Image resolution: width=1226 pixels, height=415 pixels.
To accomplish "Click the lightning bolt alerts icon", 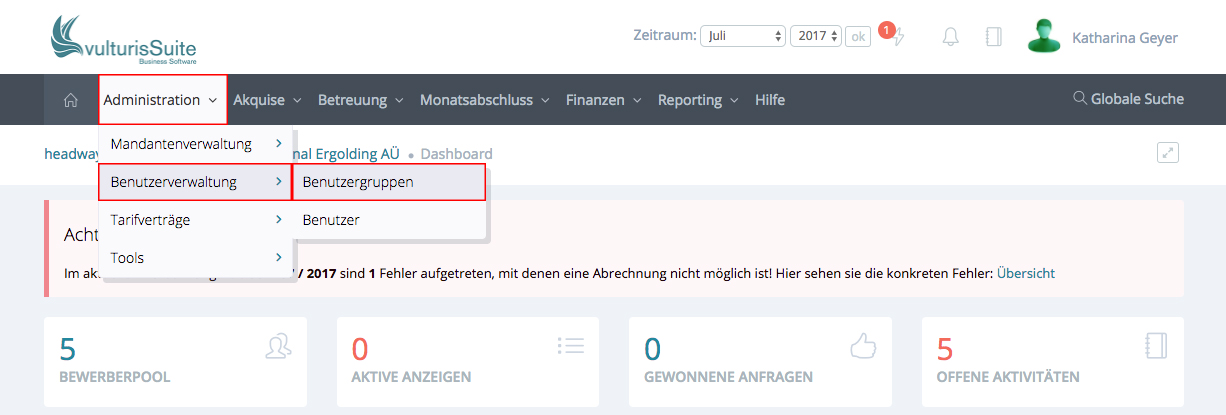I will pos(898,37).
